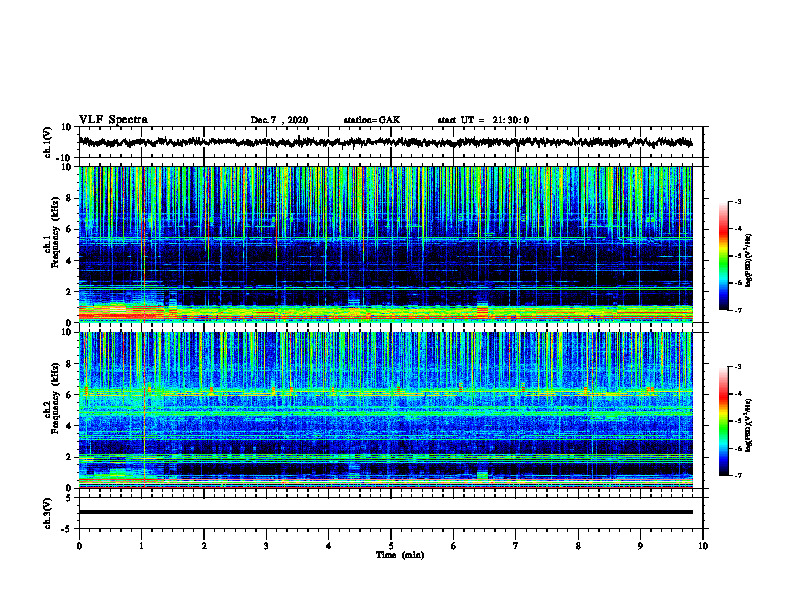
Task: Click the "4" kHz tick on ch.2 frequency axis
Action: 70,426
